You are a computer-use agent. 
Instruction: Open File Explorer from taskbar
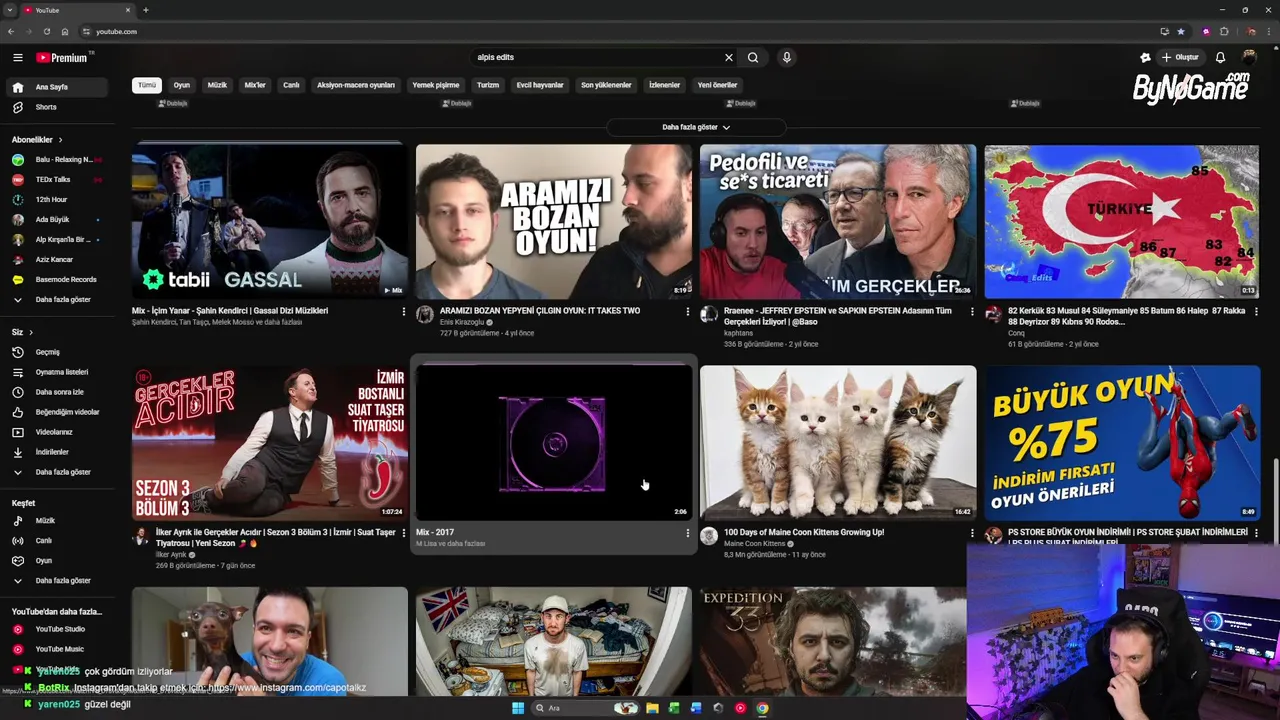tap(652, 708)
